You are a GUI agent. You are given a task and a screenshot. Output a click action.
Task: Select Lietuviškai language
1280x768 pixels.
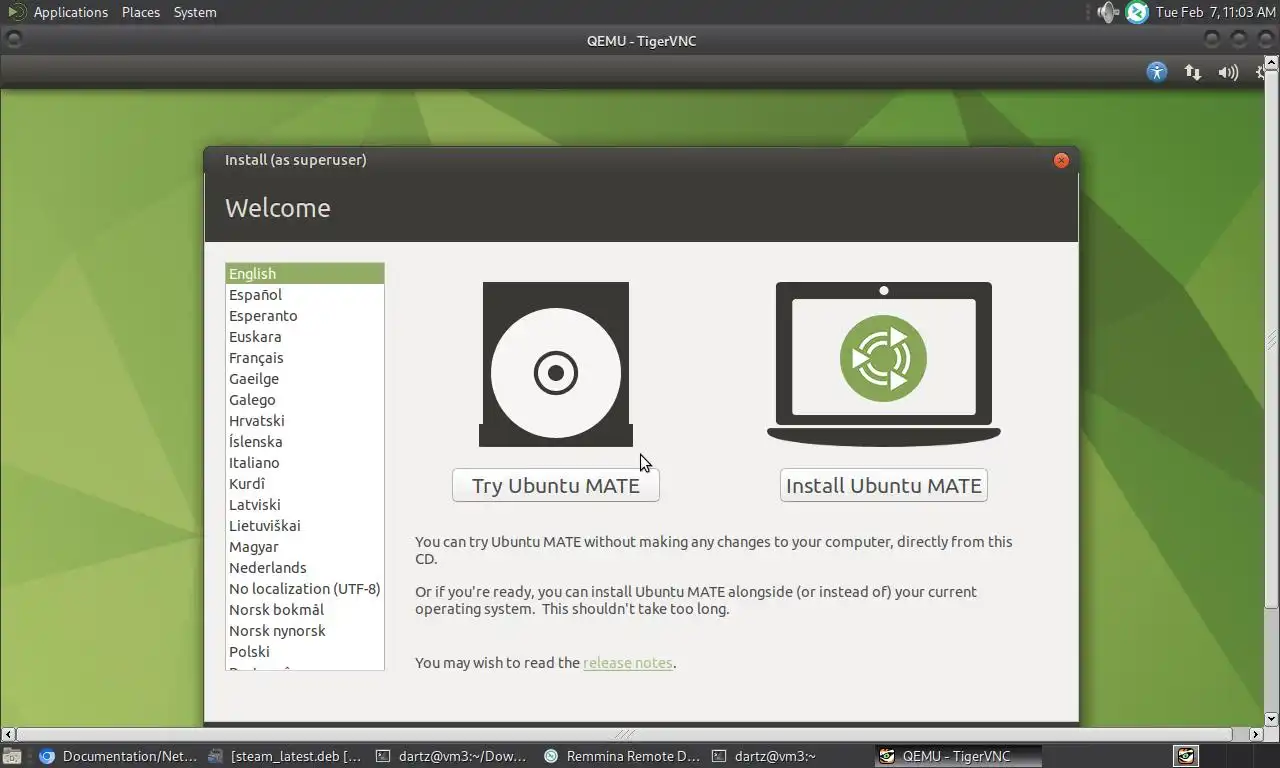coord(305,526)
